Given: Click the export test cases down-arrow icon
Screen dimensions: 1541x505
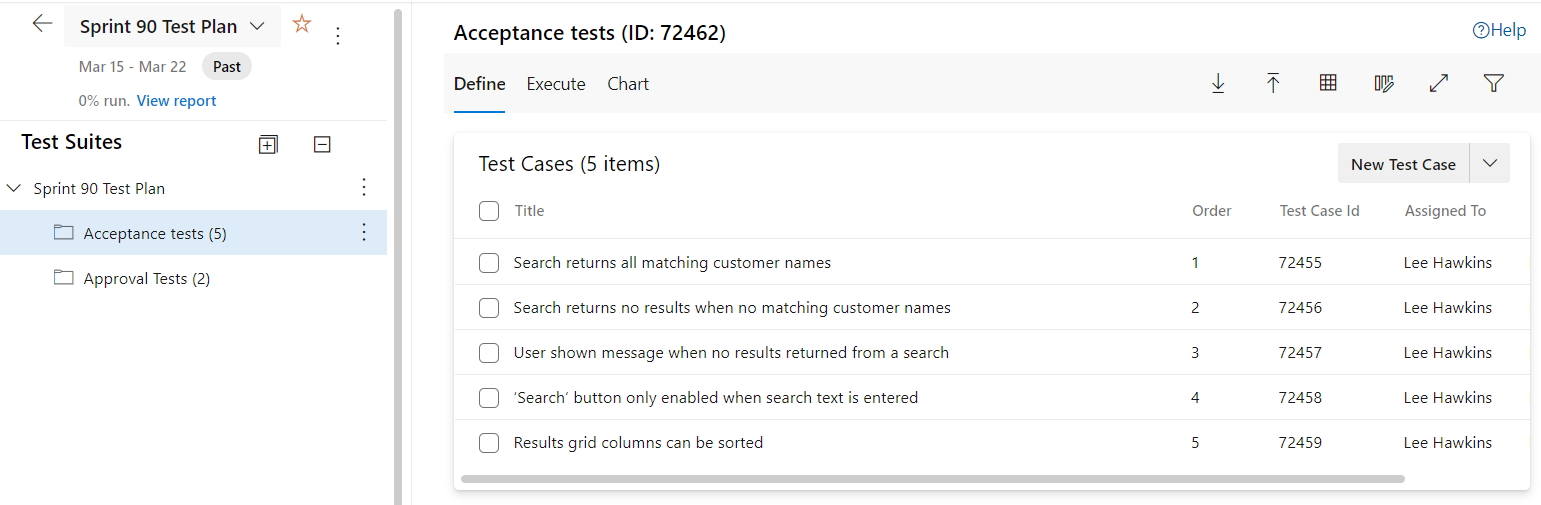Looking at the screenshot, I should [x=1218, y=84].
